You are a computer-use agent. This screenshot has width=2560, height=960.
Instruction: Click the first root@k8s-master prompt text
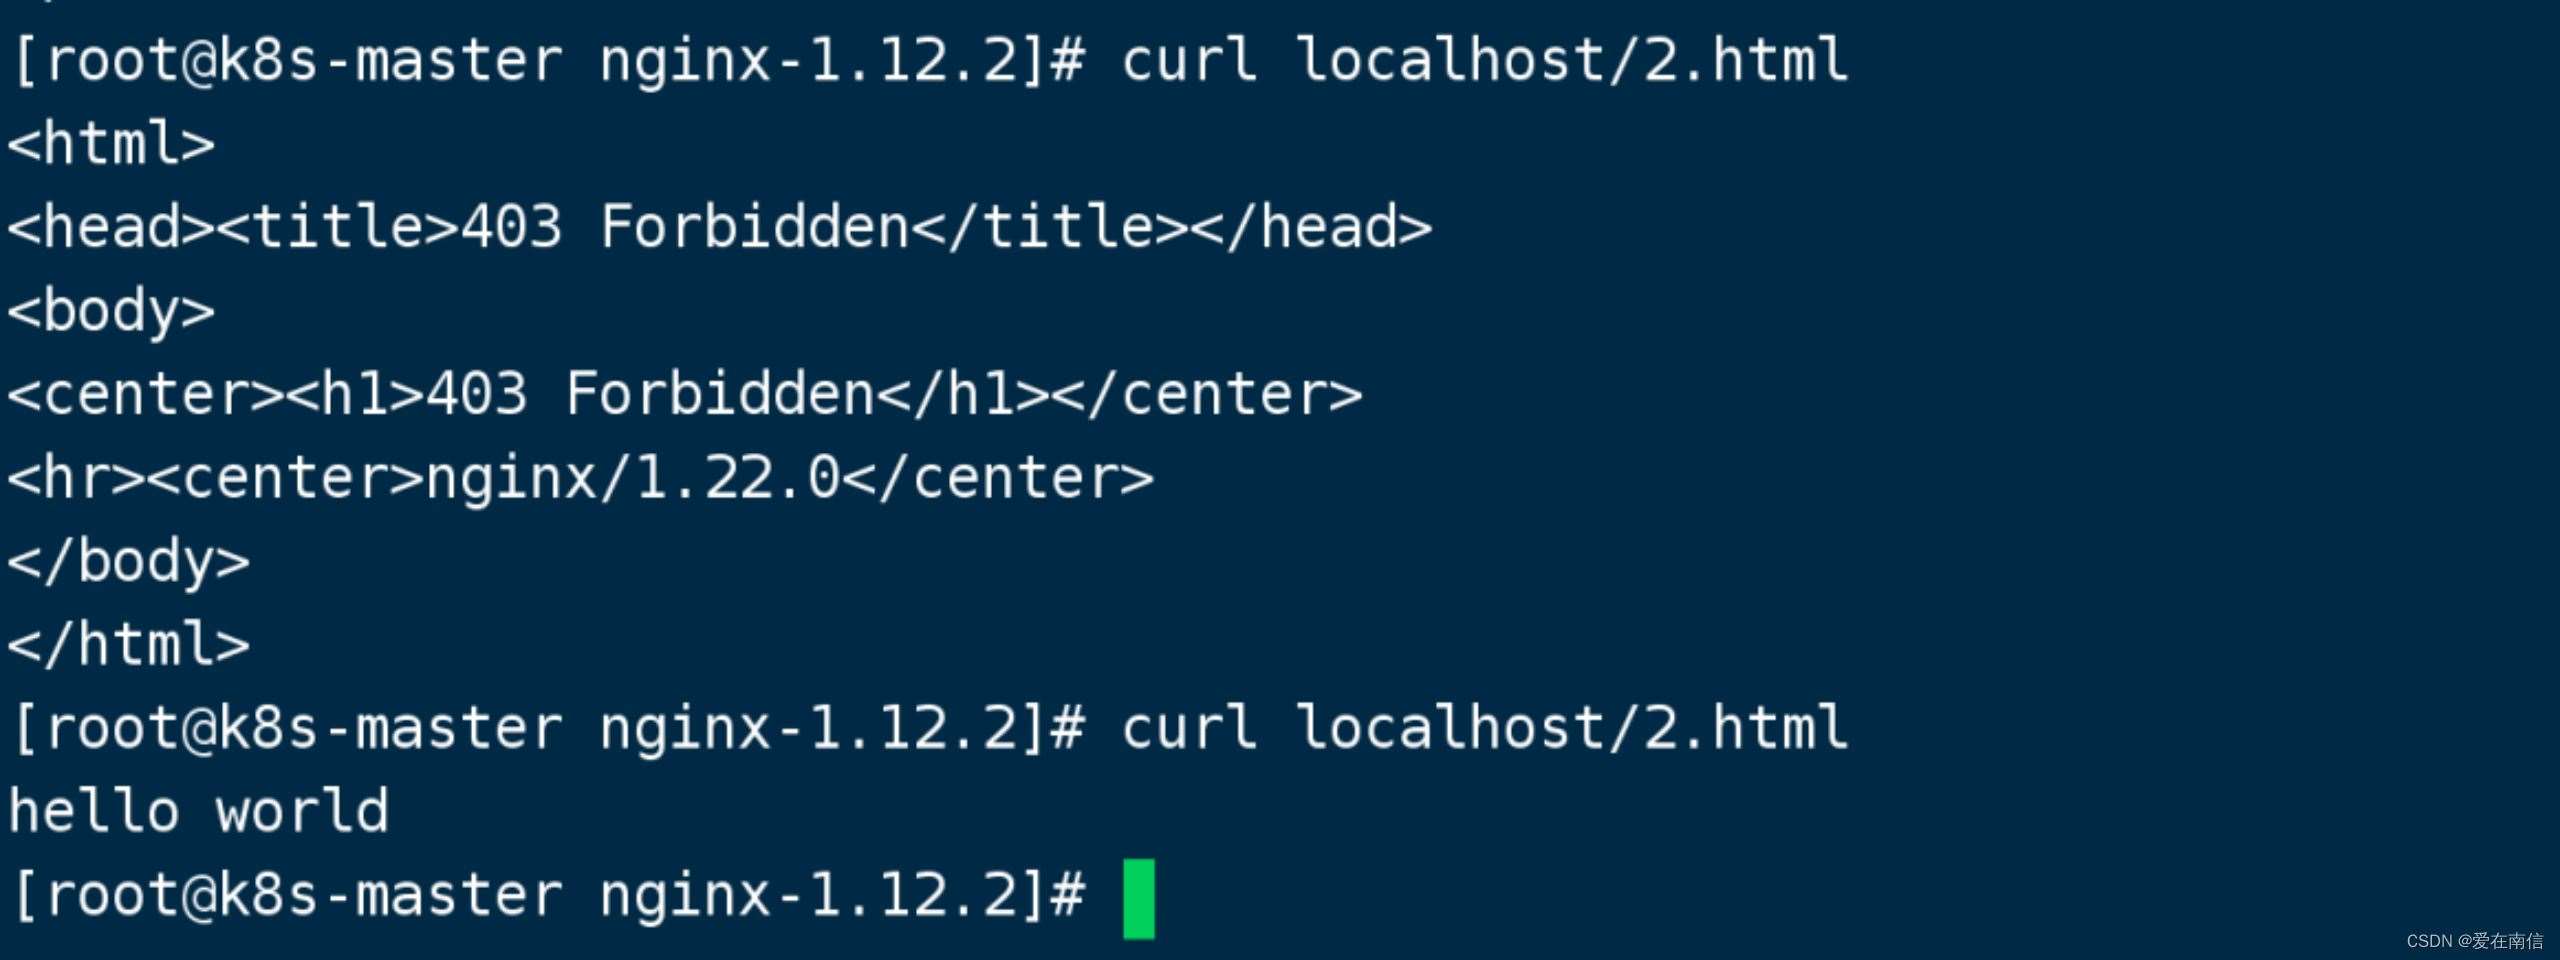coord(549,60)
